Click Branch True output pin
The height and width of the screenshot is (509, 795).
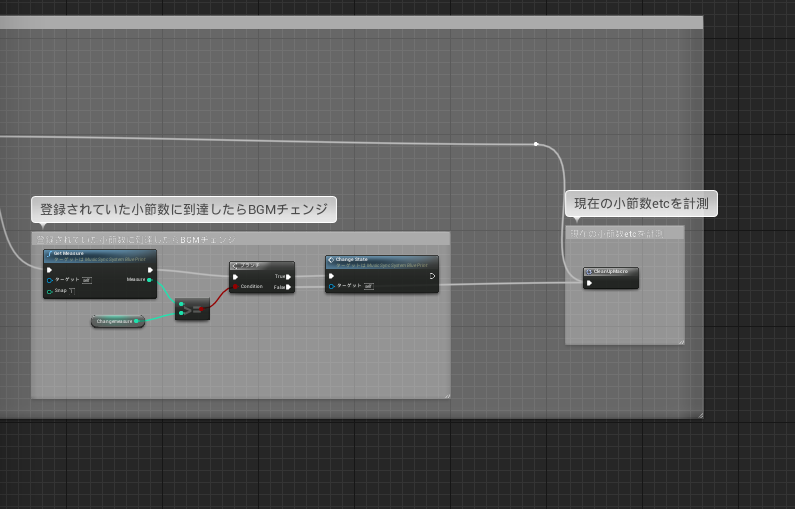tap(288, 277)
